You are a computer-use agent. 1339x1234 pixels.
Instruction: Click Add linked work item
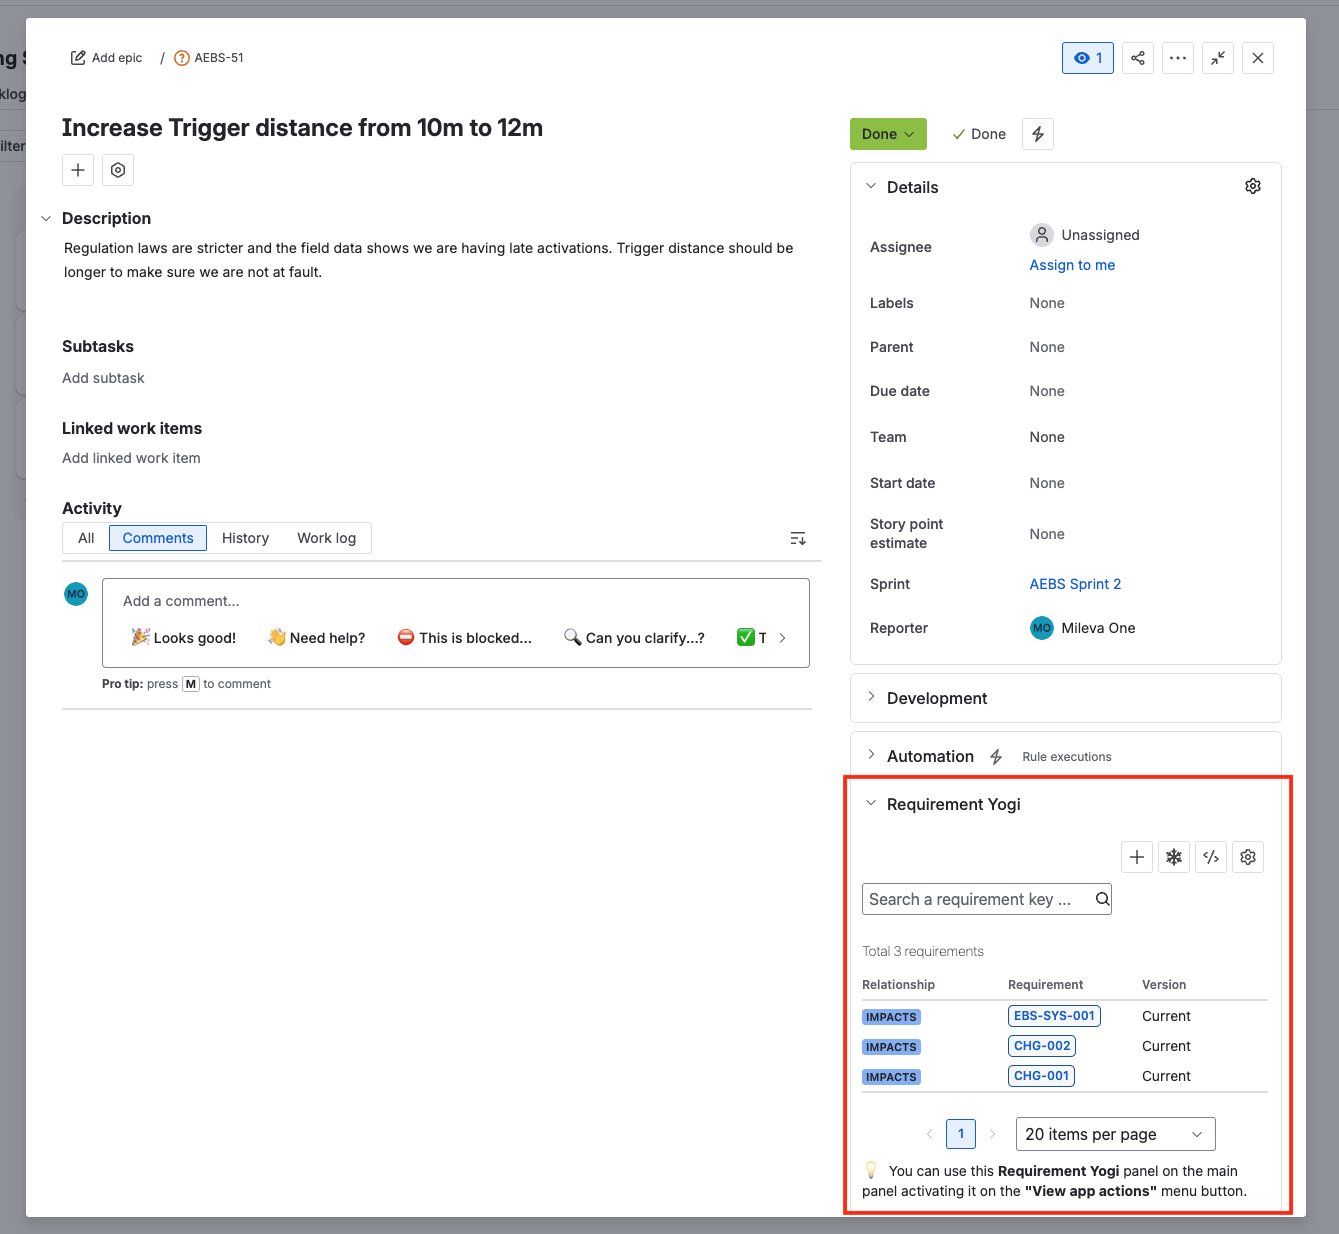[131, 458]
